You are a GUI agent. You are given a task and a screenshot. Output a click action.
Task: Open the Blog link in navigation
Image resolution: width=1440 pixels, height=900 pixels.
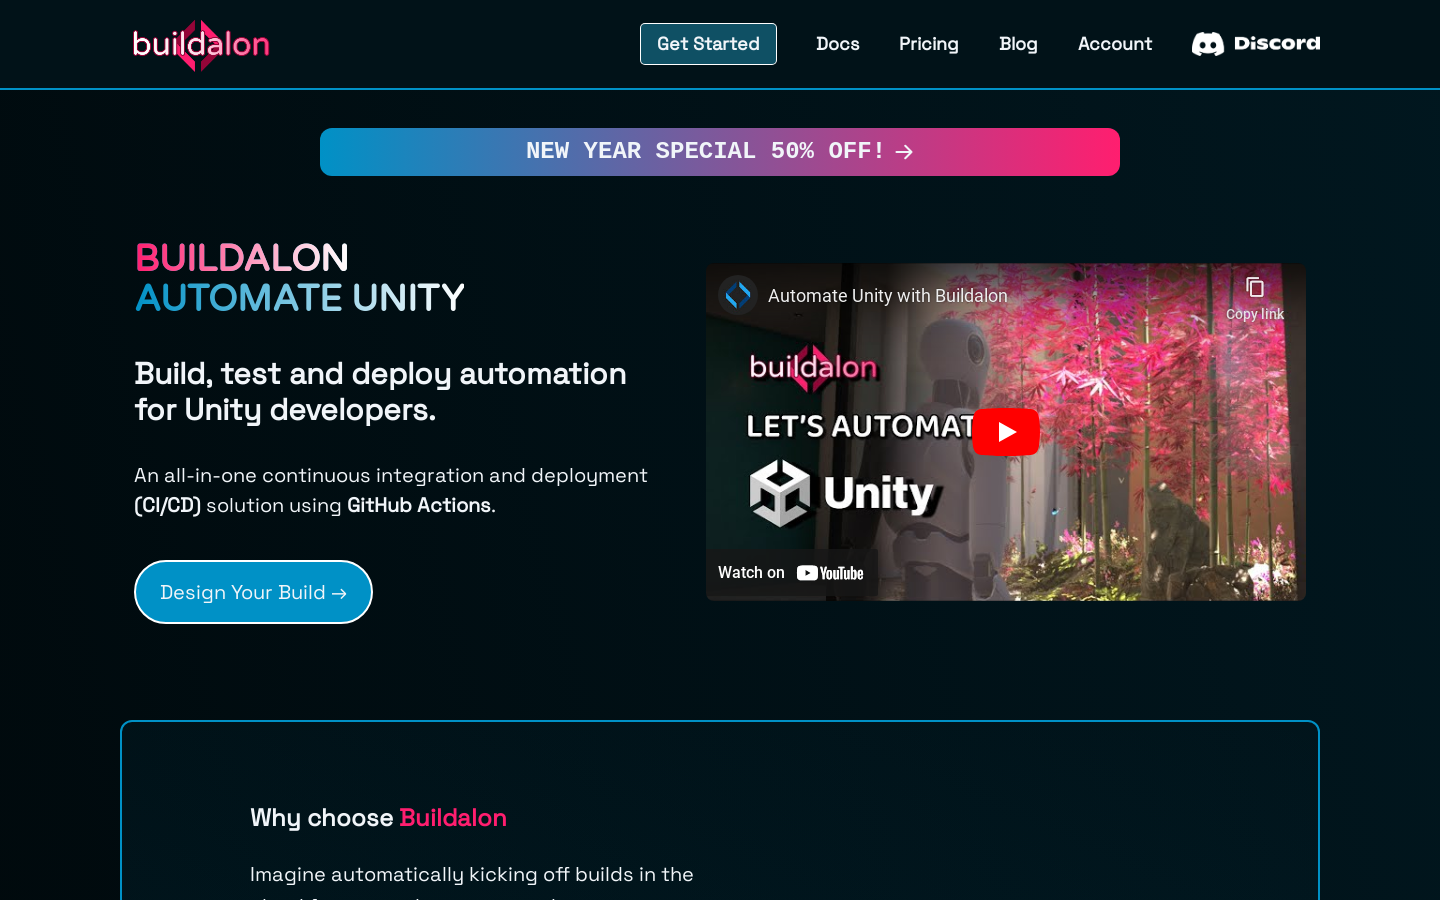click(x=1018, y=44)
